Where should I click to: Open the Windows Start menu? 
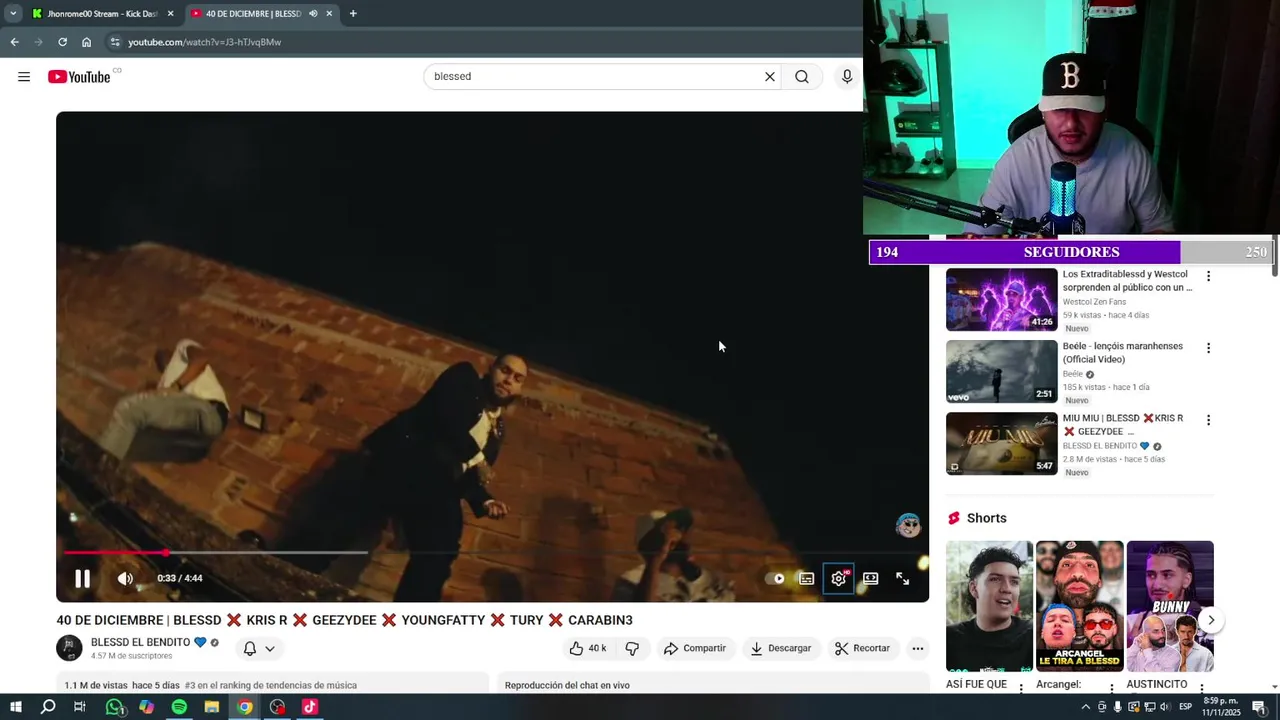(16, 707)
